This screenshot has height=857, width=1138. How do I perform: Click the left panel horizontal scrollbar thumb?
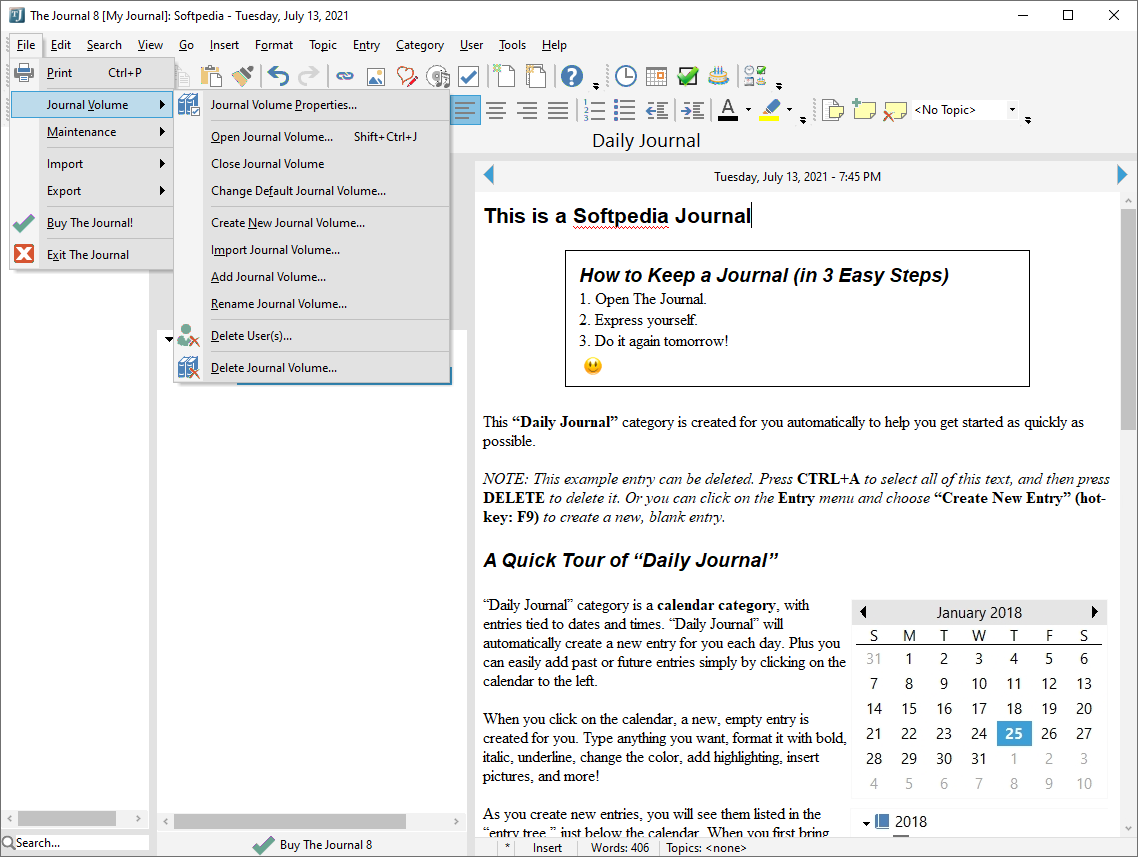67,819
